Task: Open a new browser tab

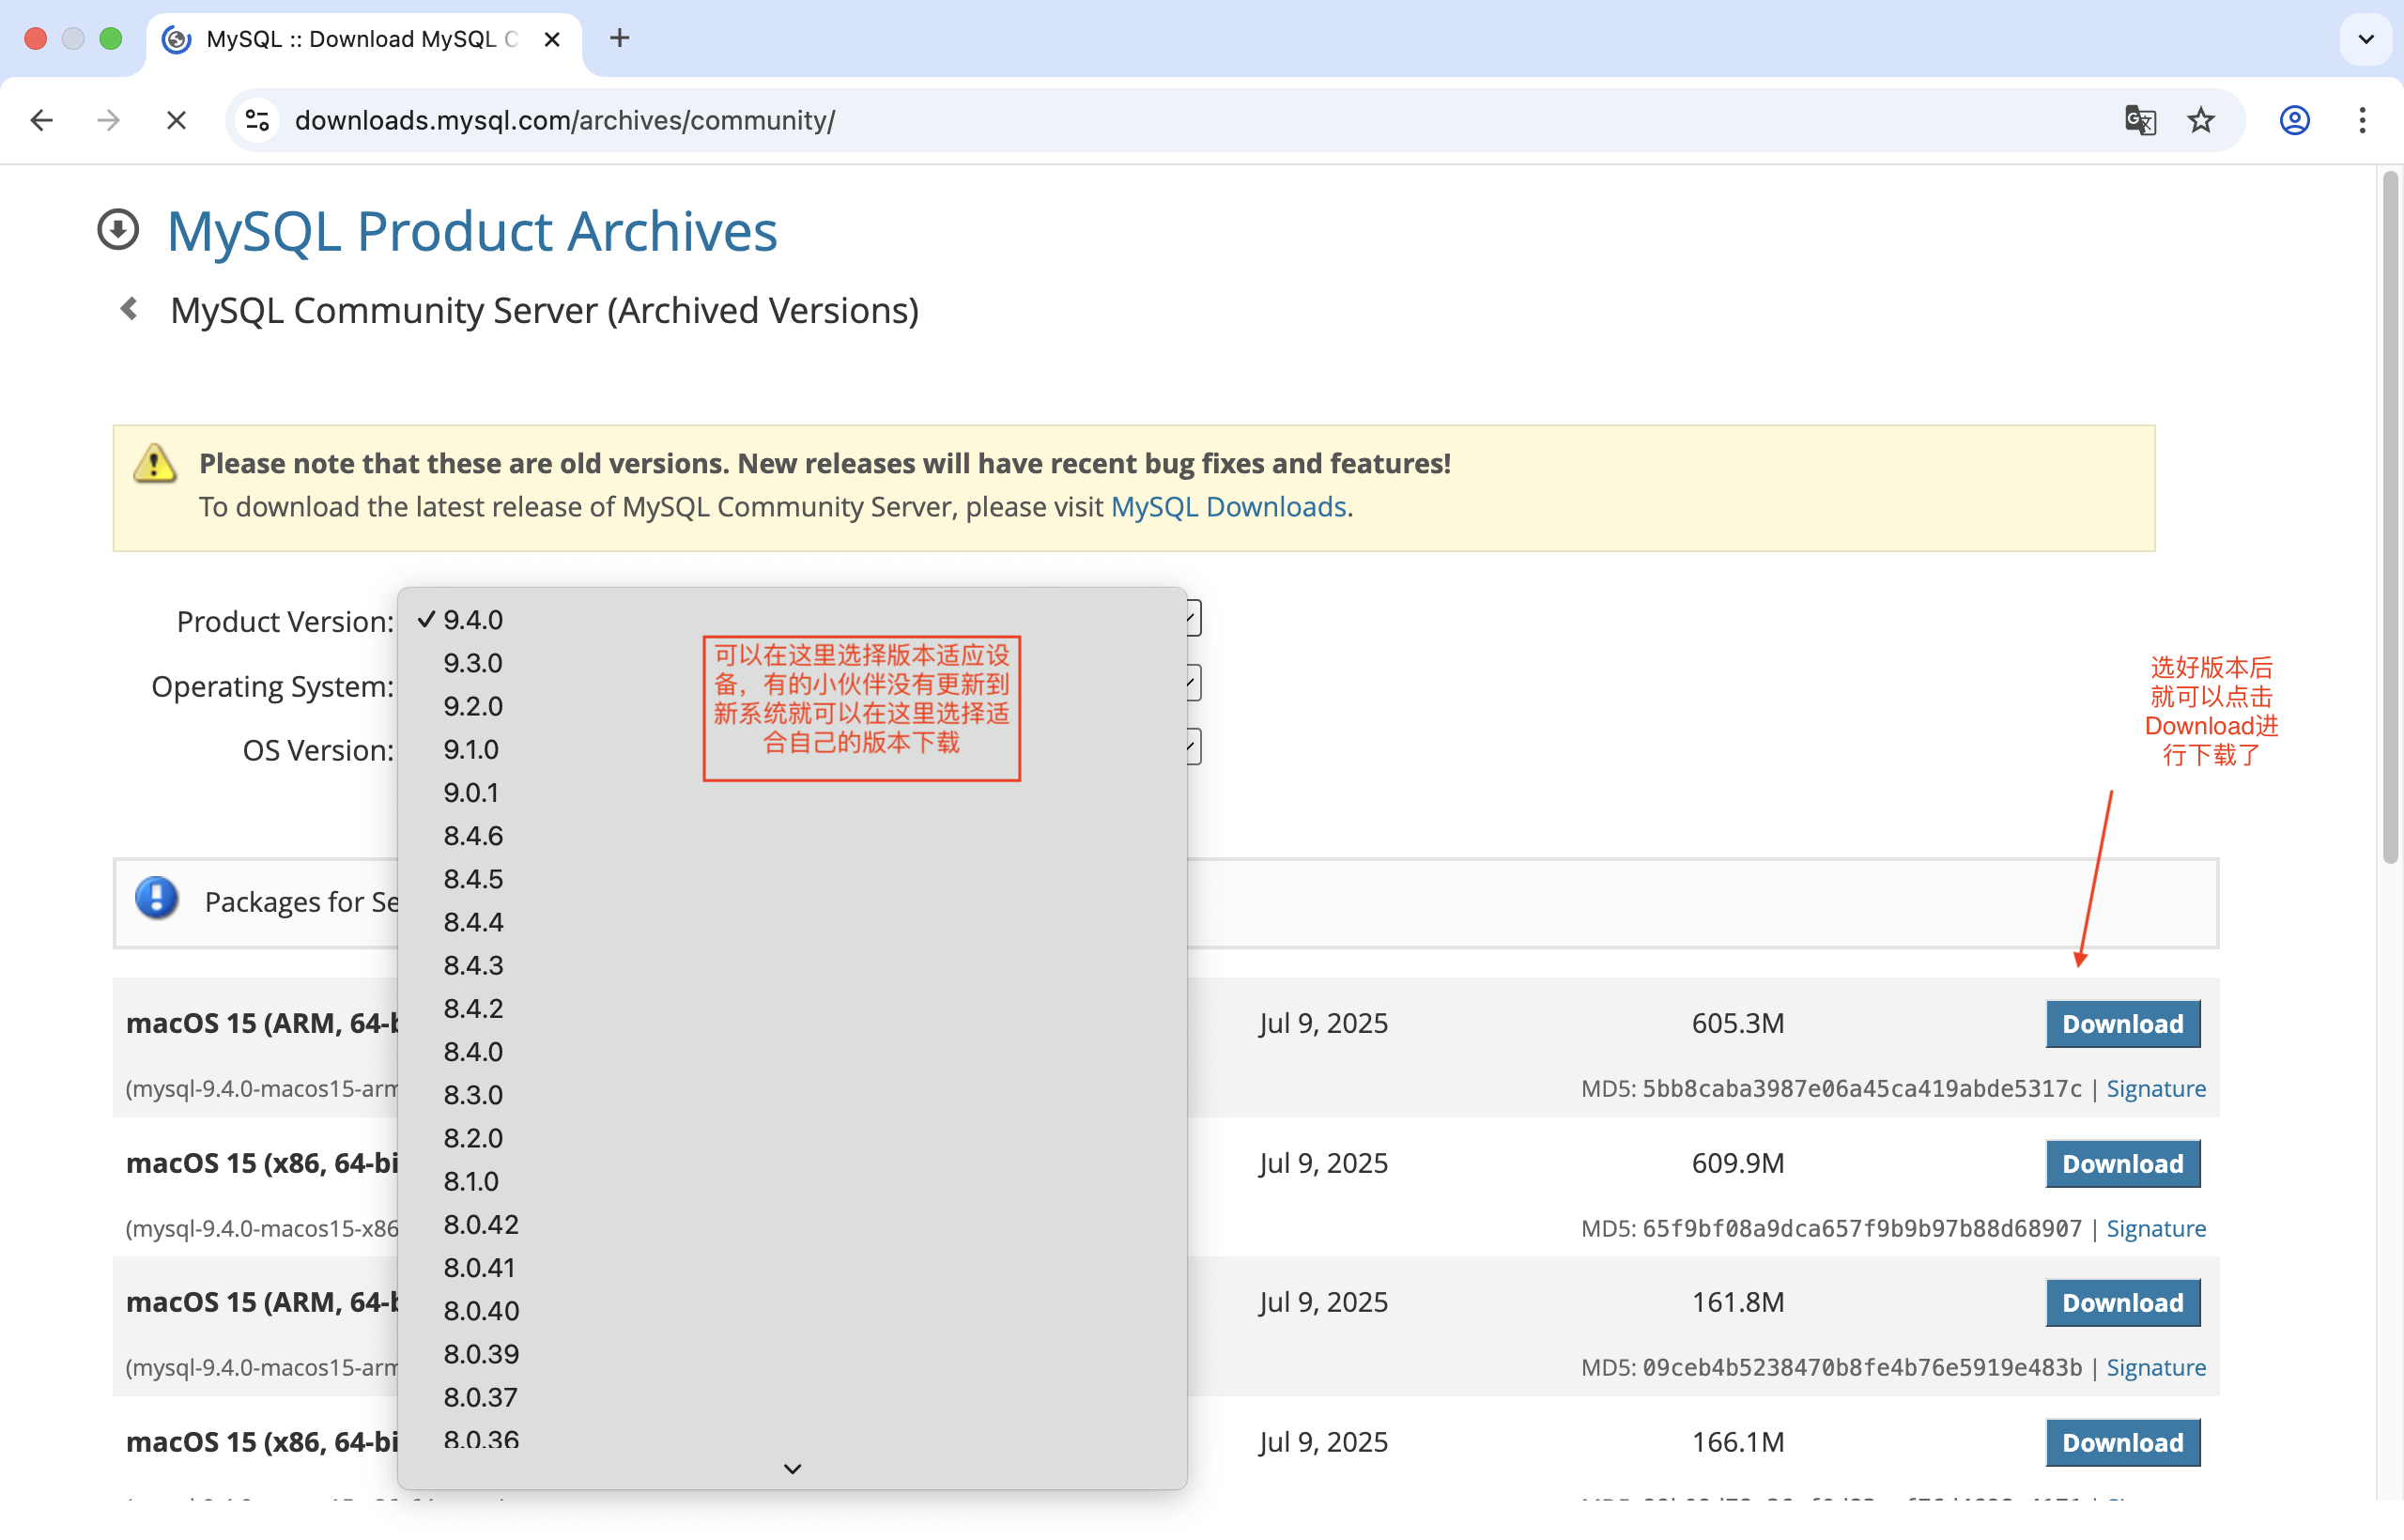Action: coord(619,38)
